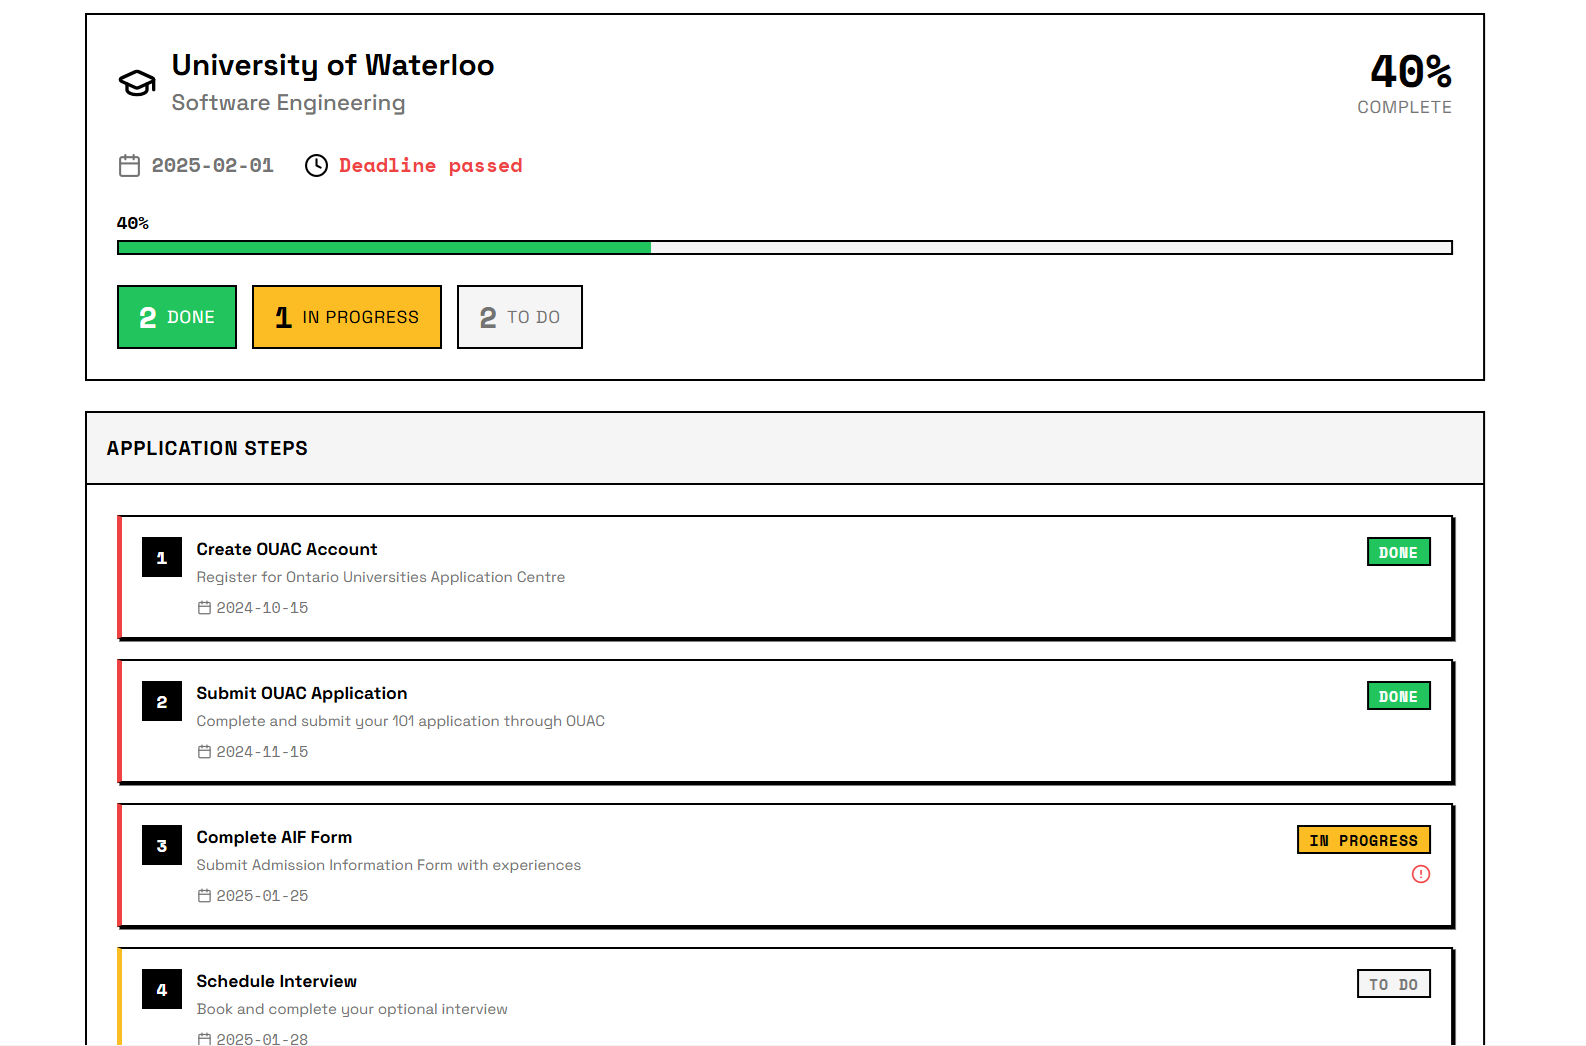
Task: Click the Deadline passed text
Action: point(431,166)
